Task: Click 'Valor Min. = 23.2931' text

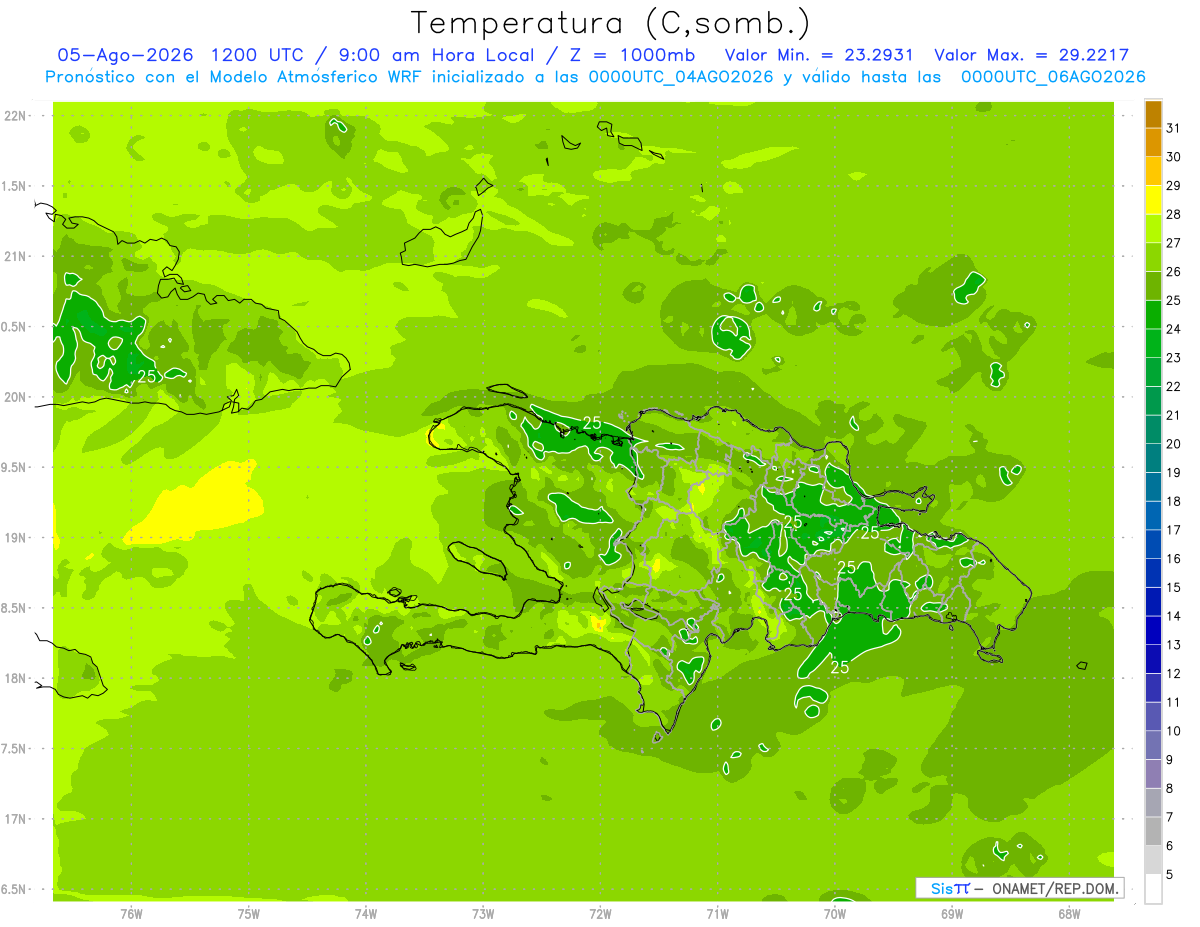Action: pos(819,55)
